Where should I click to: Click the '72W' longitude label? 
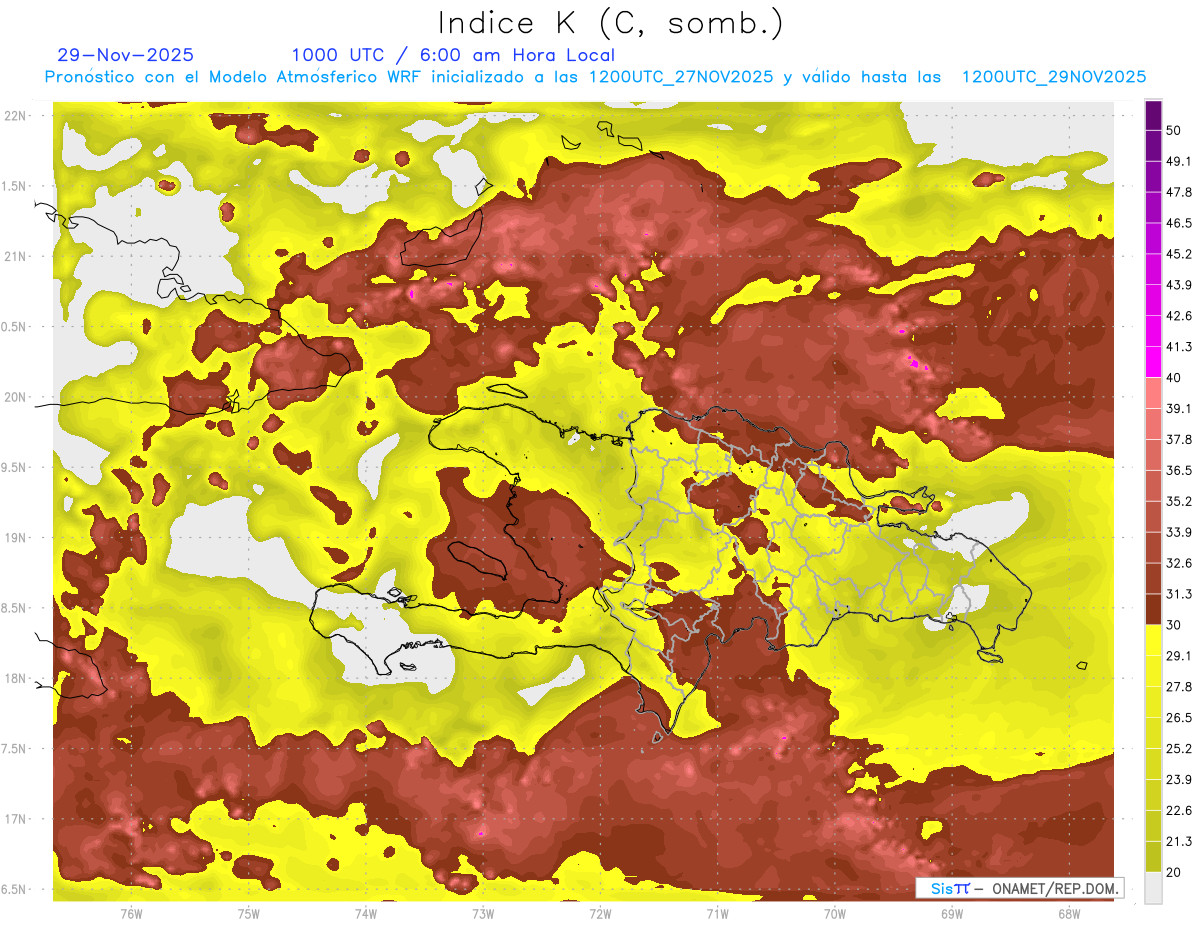pyautogui.click(x=600, y=914)
